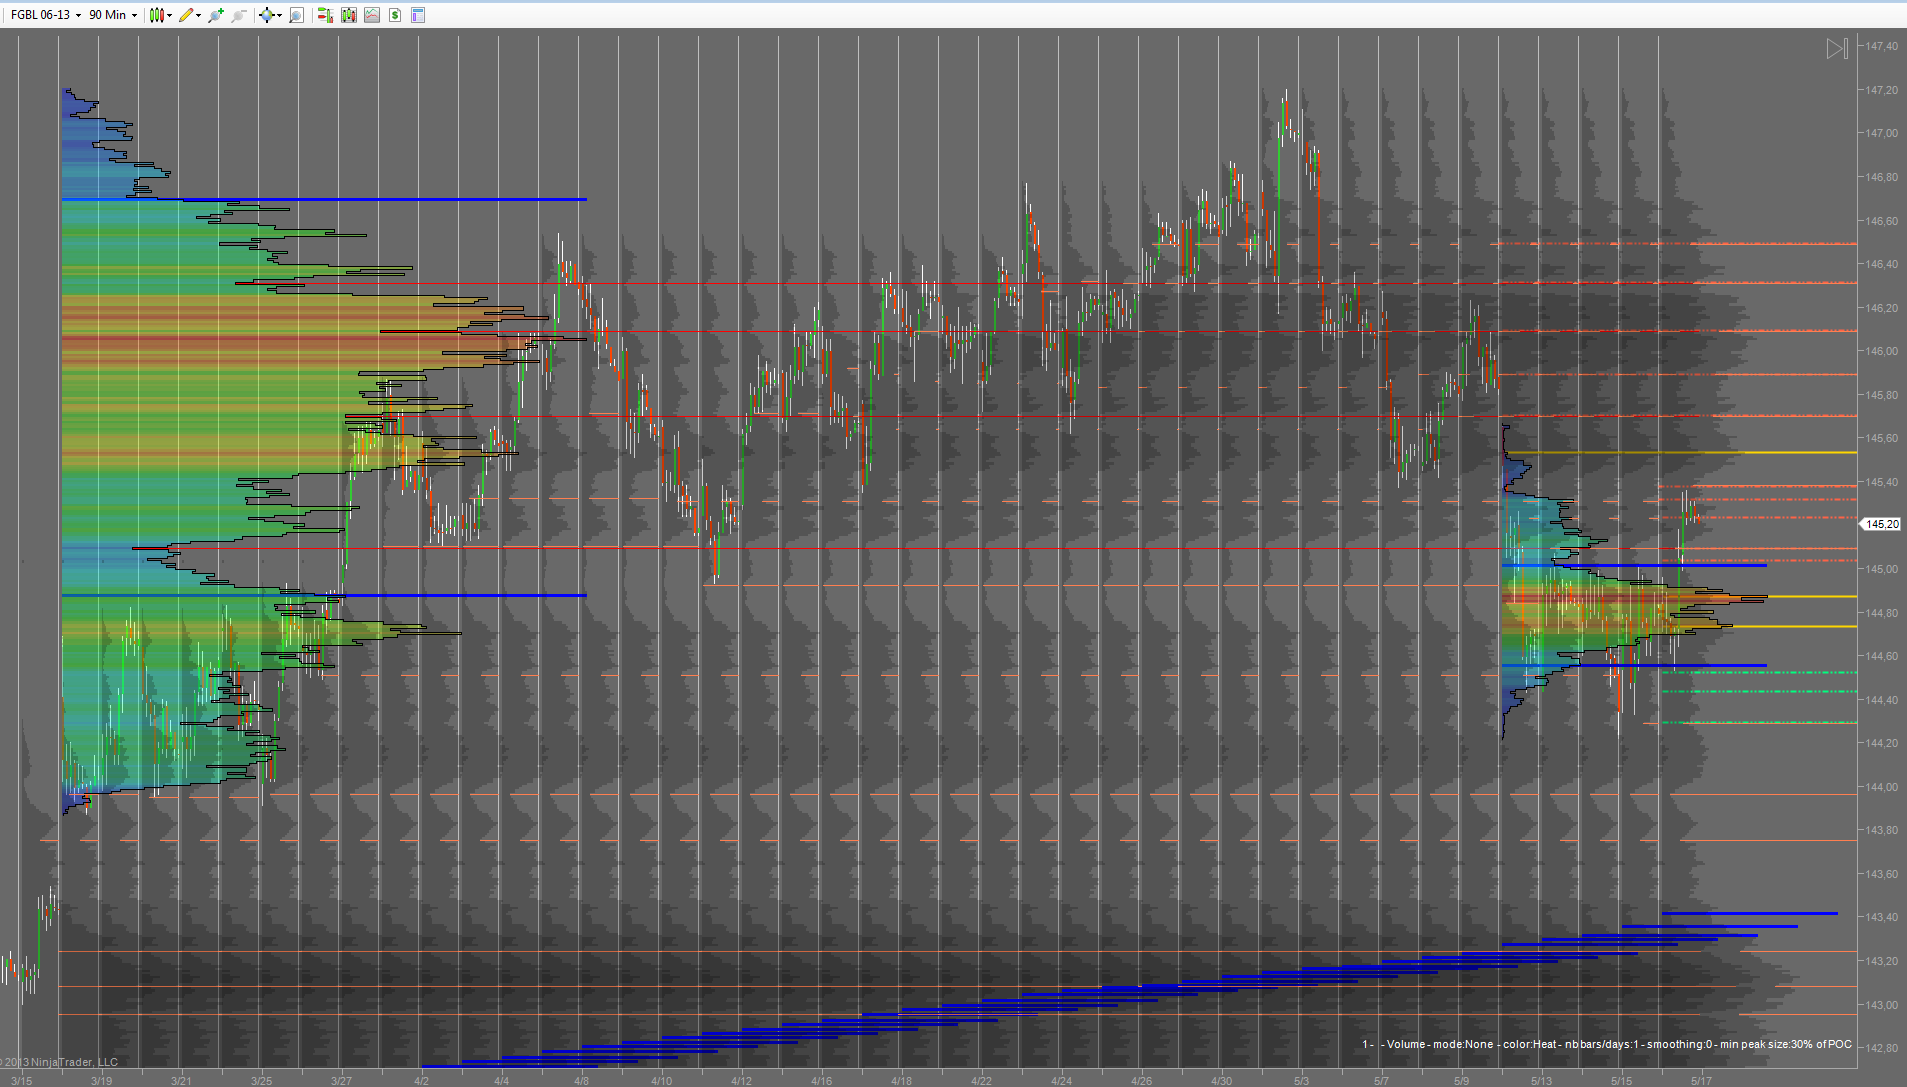1907x1087 pixels.
Task: Click the 146,60 price axis label
Action: coord(1881,221)
